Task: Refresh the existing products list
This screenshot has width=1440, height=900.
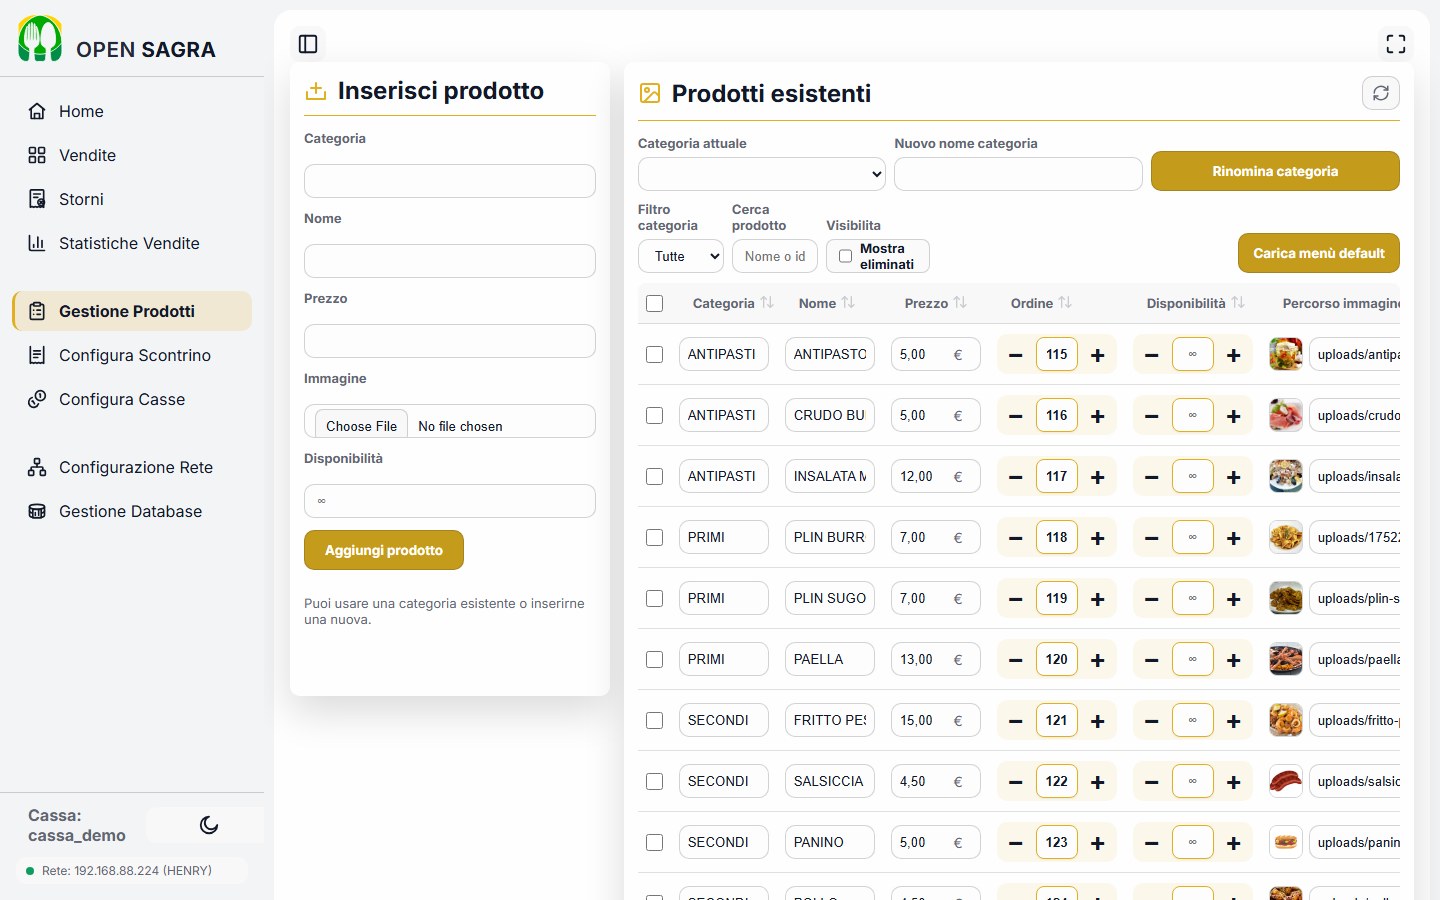Action: click(1381, 93)
